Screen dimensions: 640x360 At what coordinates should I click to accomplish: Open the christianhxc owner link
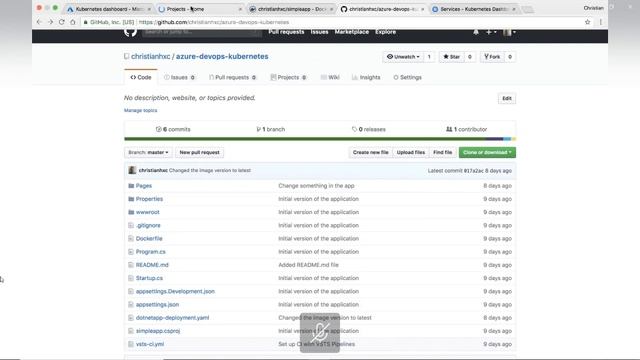[151, 57]
